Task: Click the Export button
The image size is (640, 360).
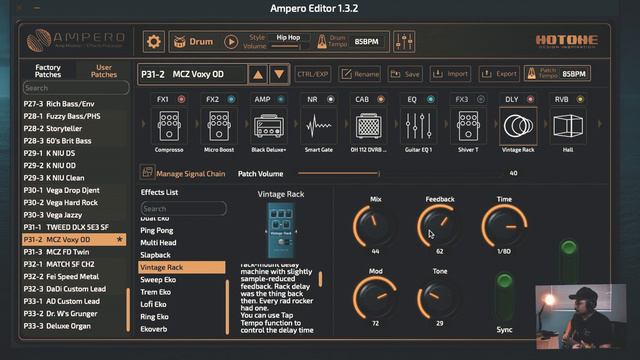Action: pyautogui.click(x=499, y=74)
